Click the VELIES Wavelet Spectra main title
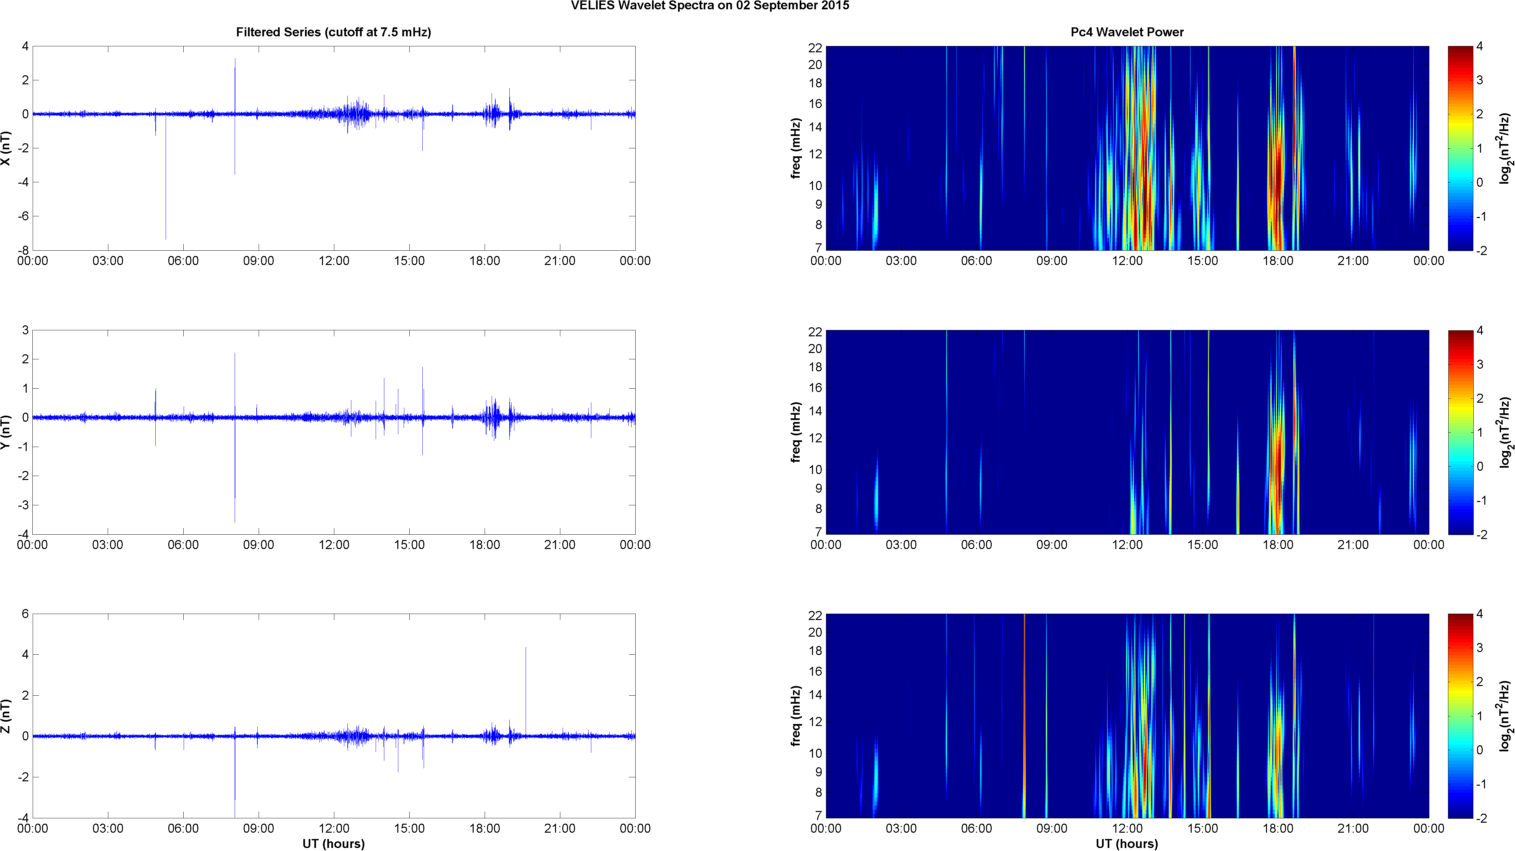 (710, 6)
